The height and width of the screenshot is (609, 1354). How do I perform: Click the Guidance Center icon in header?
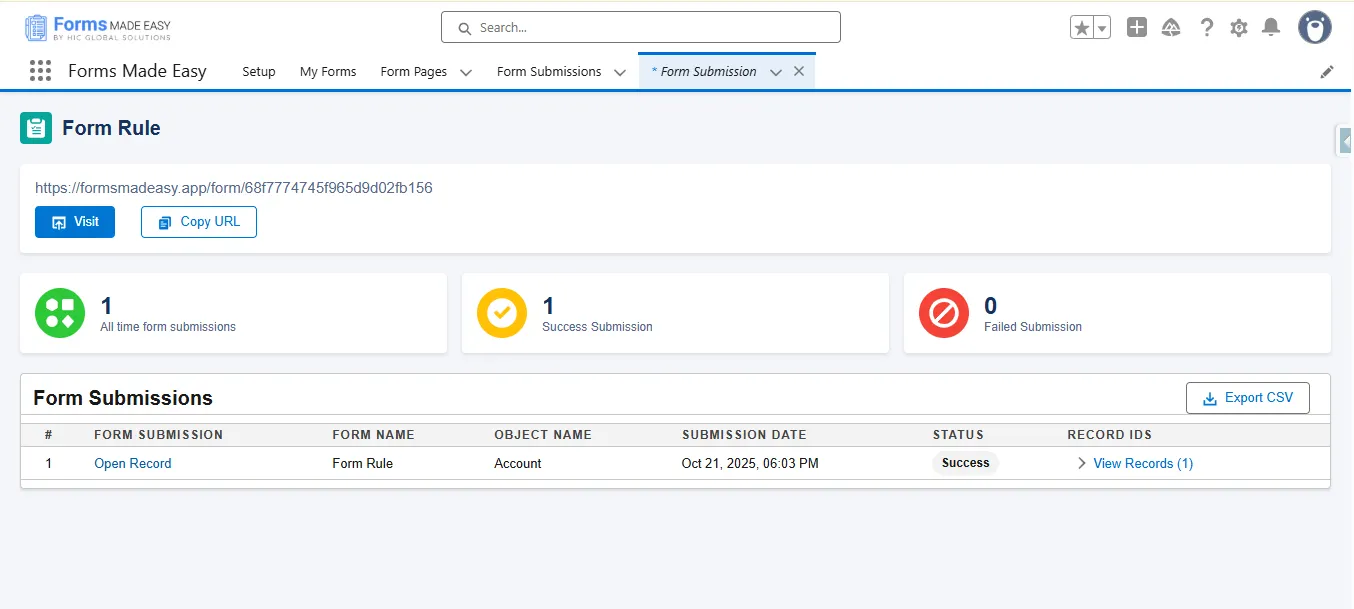(x=1171, y=28)
